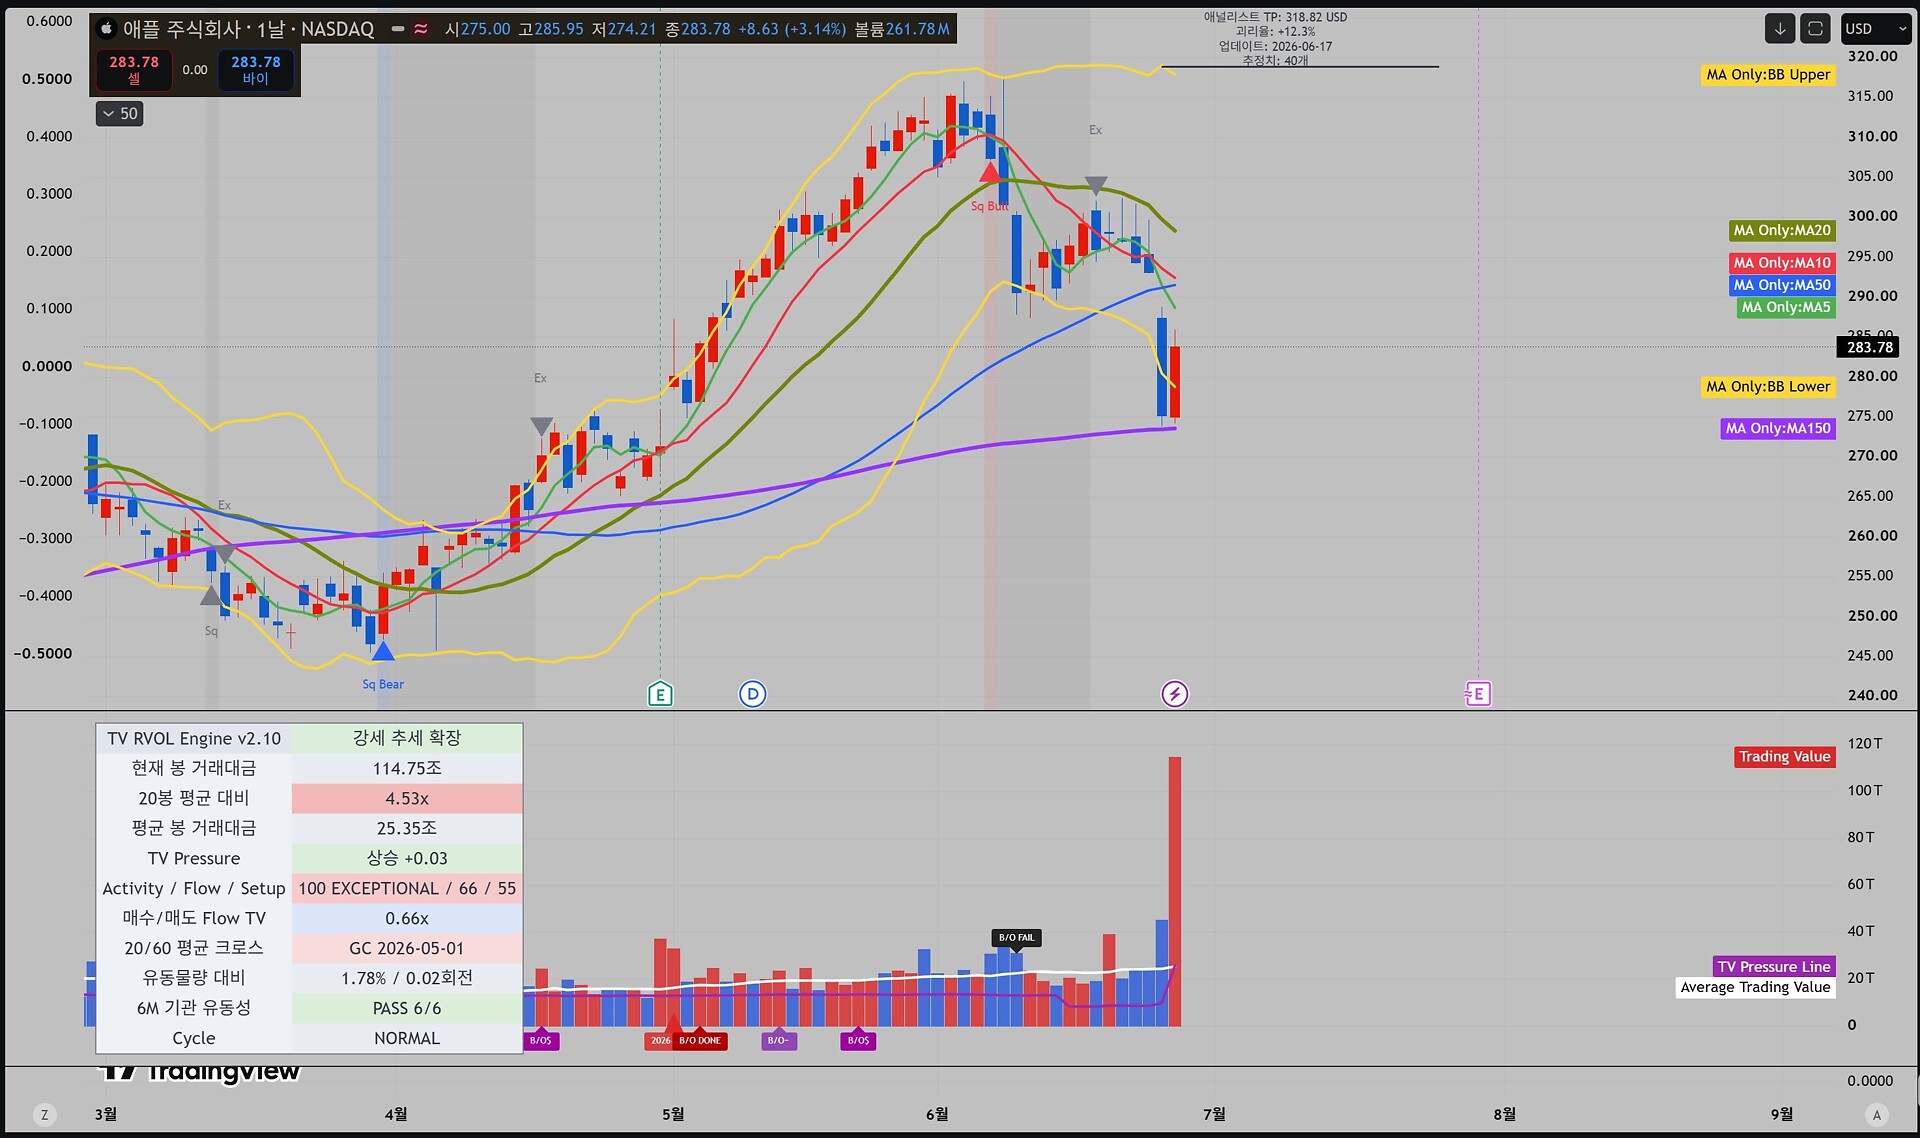Viewport: 1920px width, 1138px height.
Task: Click the 300.00 level on the price scale
Action: (x=1872, y=216)
